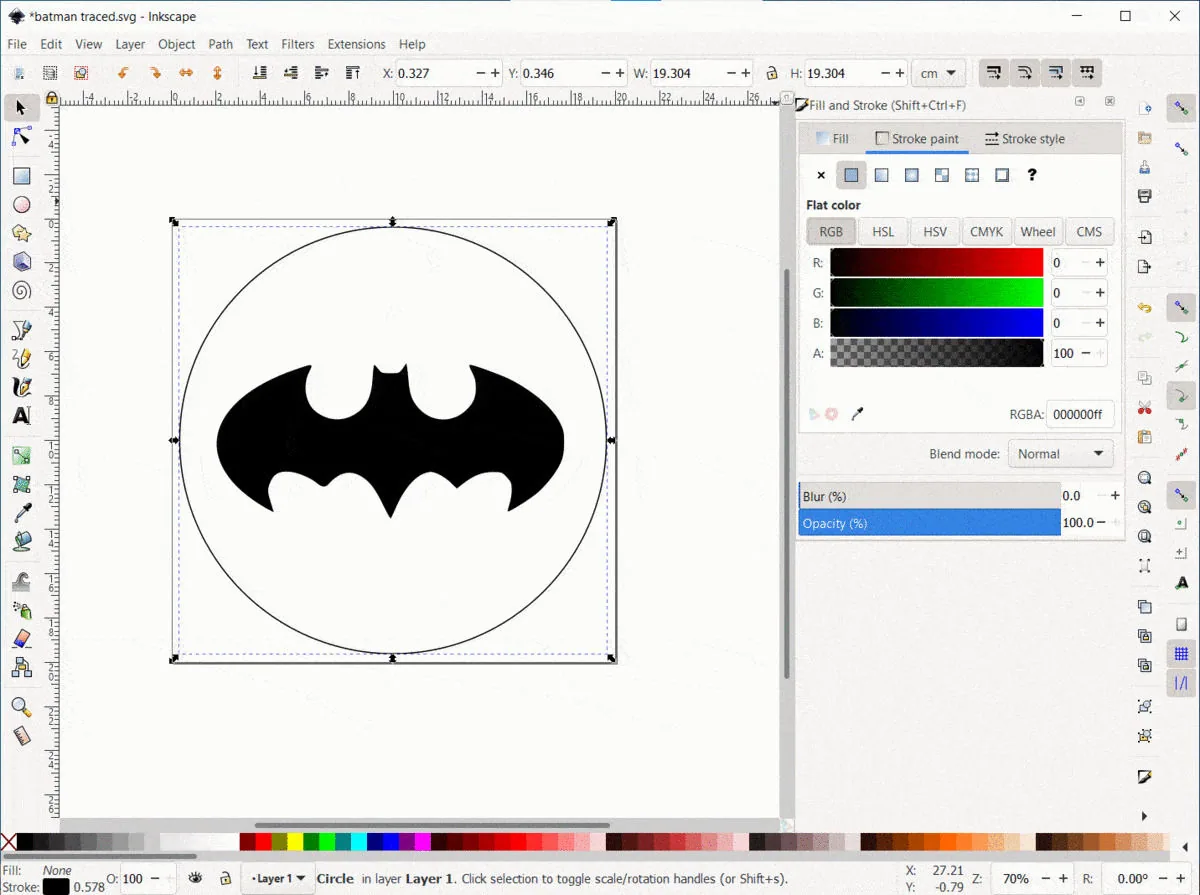Select the CMYK color mode
The width and height of the screenshot is (1200, 895).
click(987, 231)
